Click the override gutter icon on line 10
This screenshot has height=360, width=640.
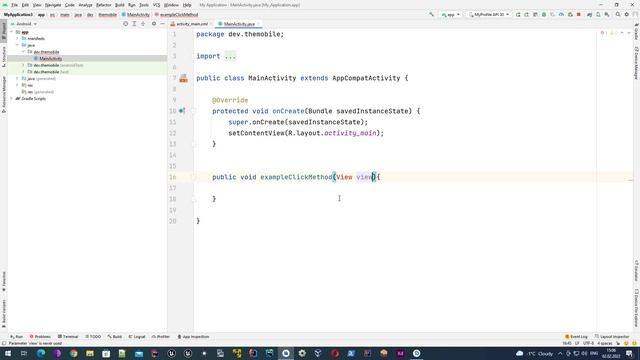(182, 111)
